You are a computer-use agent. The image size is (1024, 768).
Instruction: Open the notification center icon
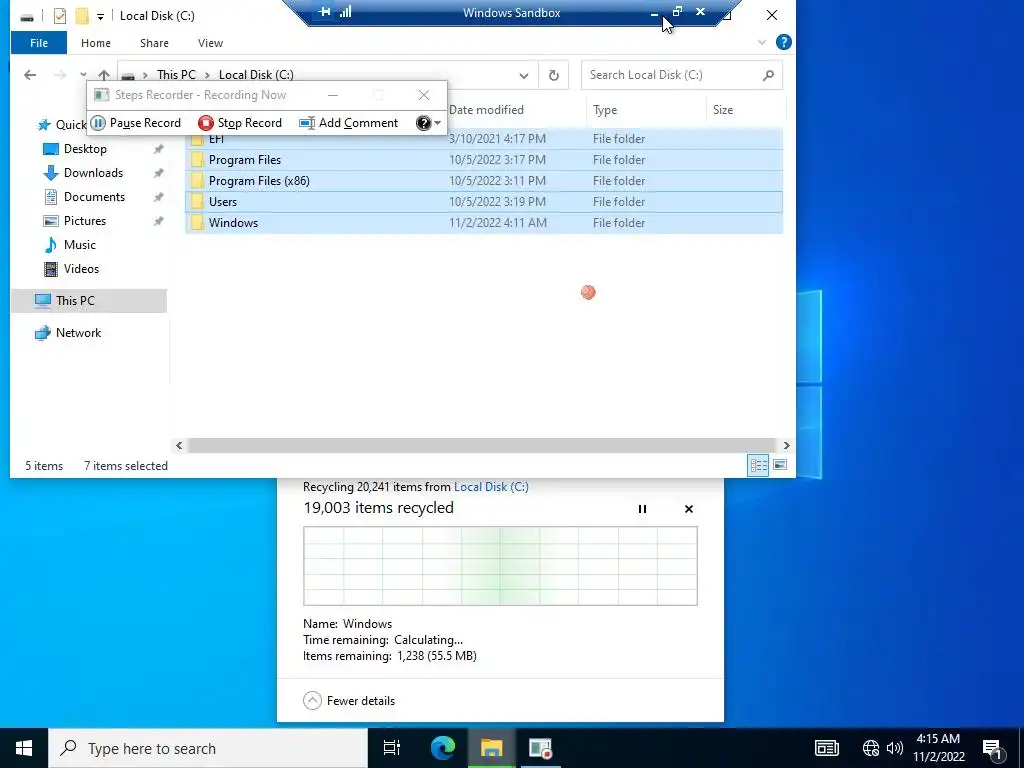[x=993, y=748]
